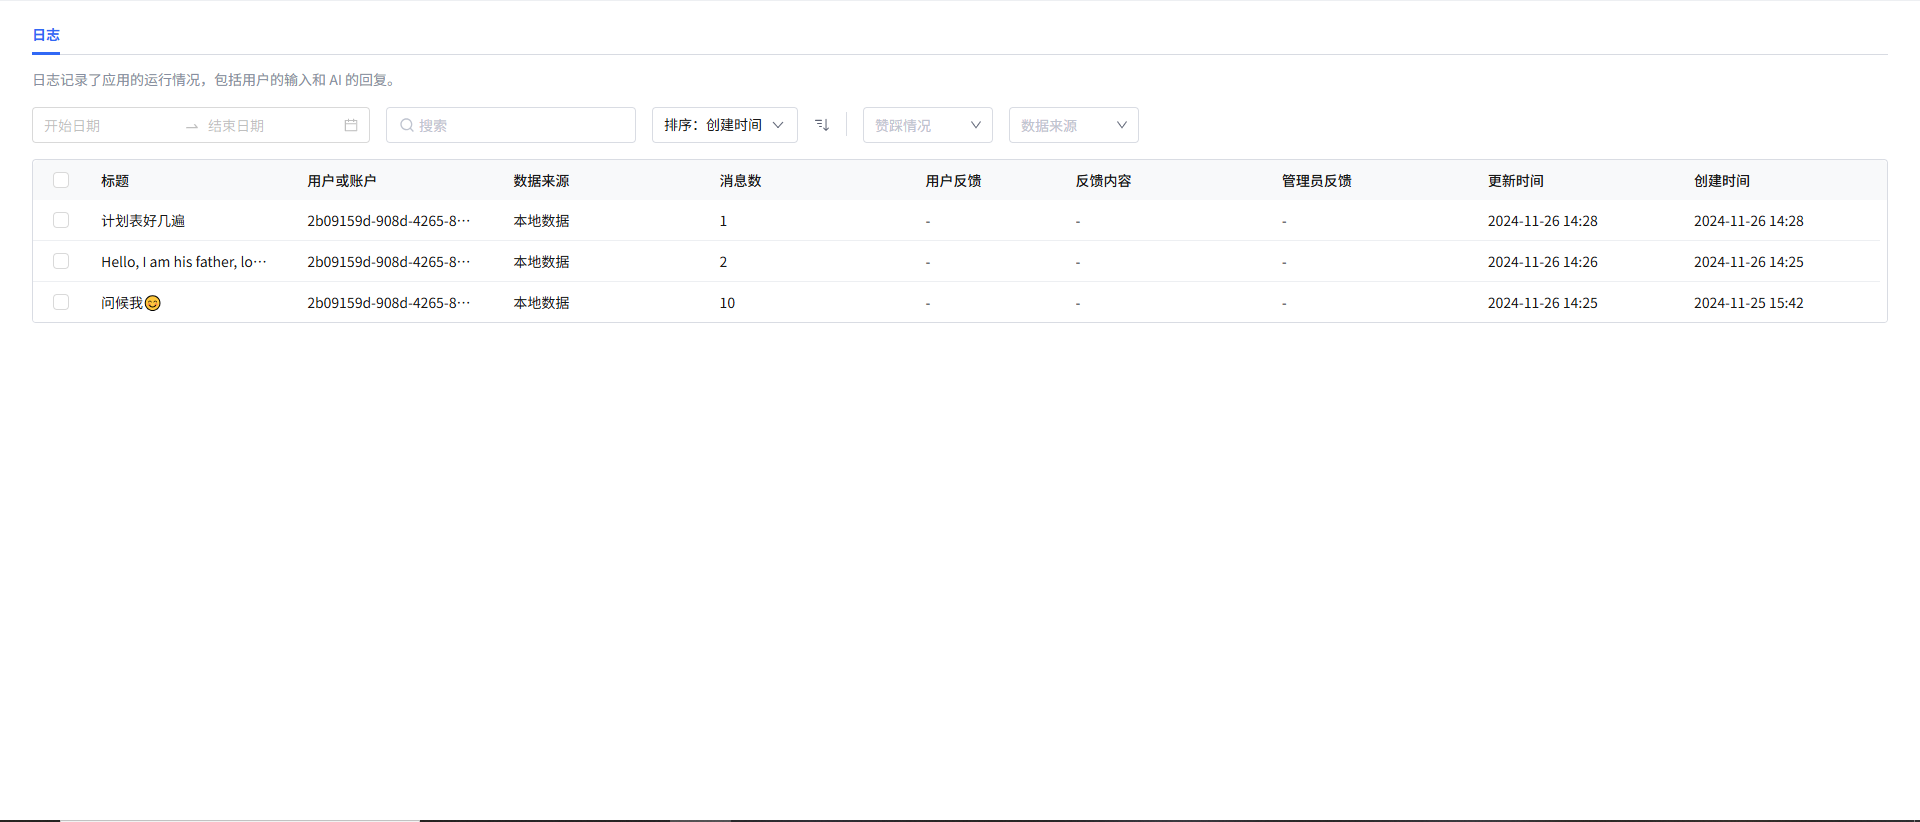Click the 管理员反馈 column header
Image resolution: width=1920 pixels, height=822 pixels.
(x=1317, y=181)
